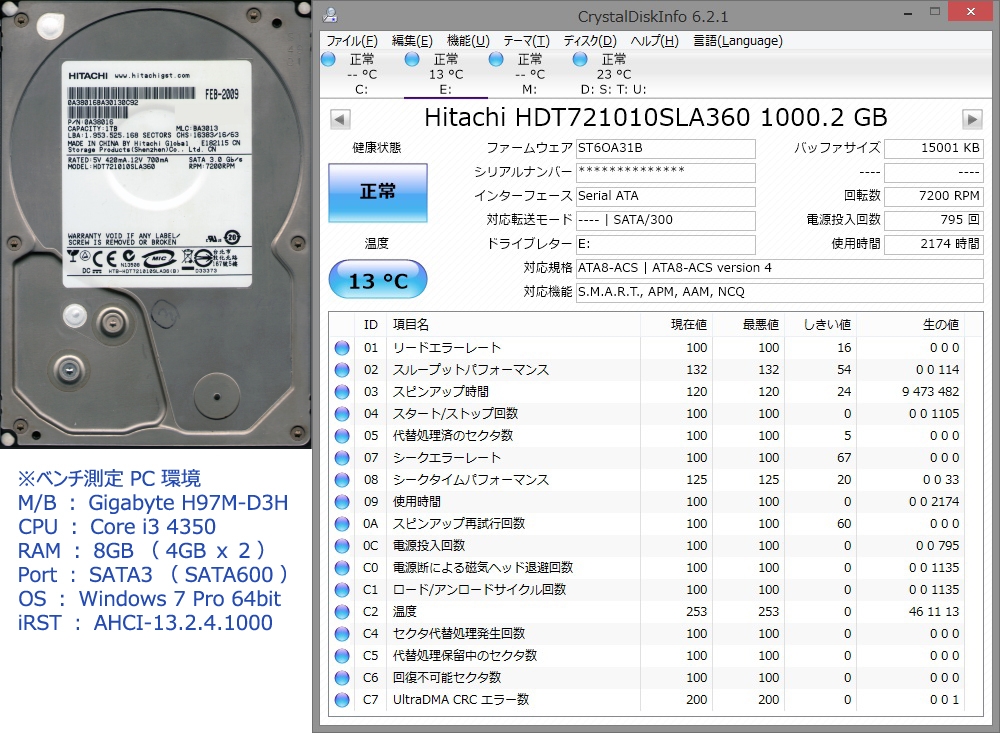Viewport: 1000px width, 733px height.
Task: Click status orb for attribute C7 UltraDMA CRC エラー数
Action: [x=342, y=700]
